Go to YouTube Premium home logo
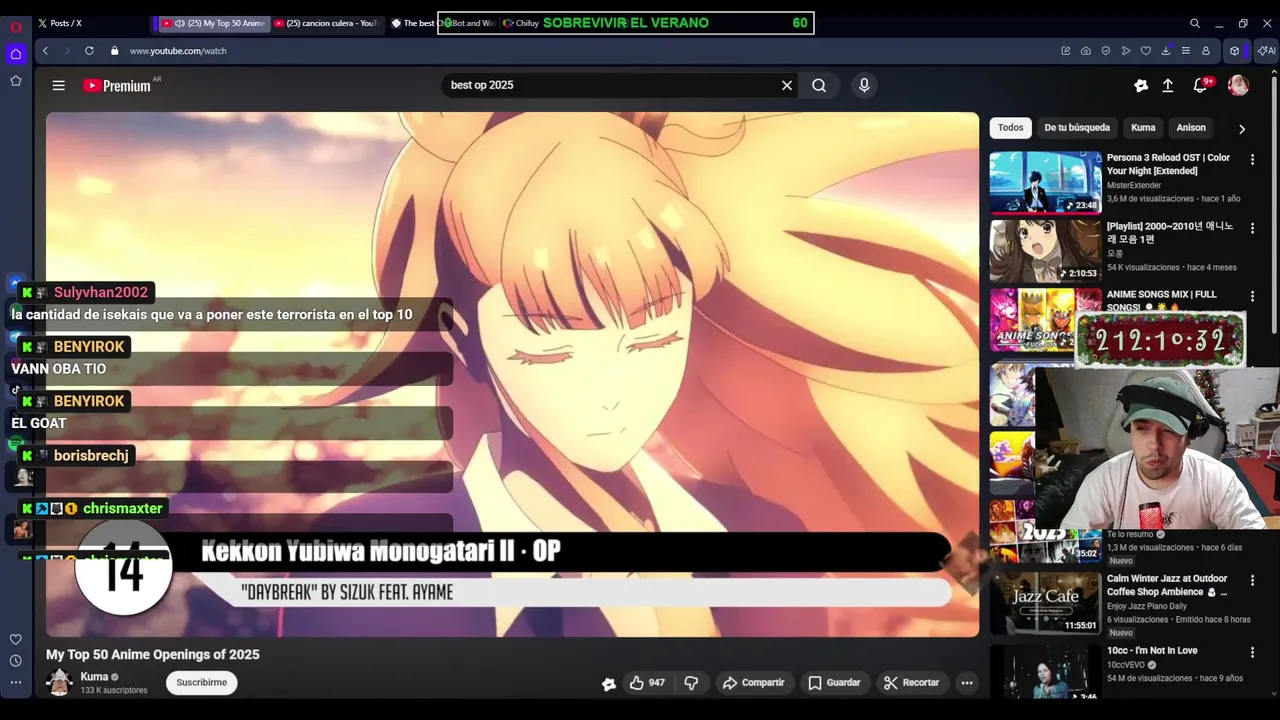 pos(117,86)
